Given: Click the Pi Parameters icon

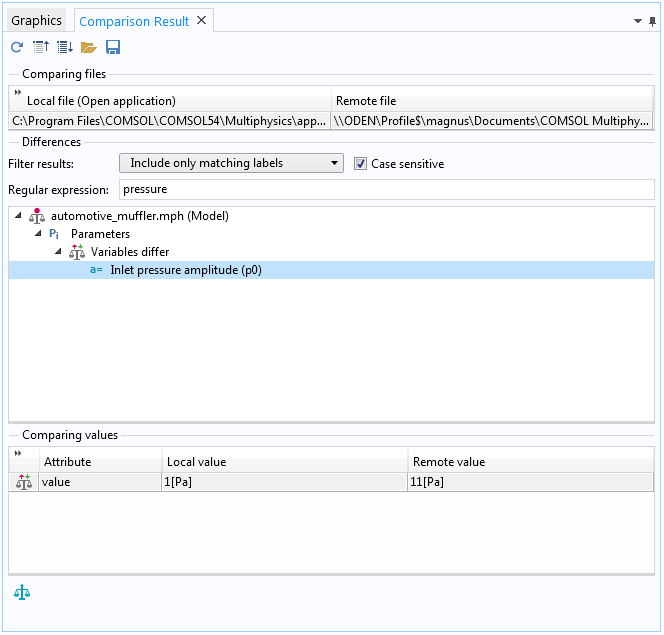Looking at the screenshot, I should click(x=54, y=234).
